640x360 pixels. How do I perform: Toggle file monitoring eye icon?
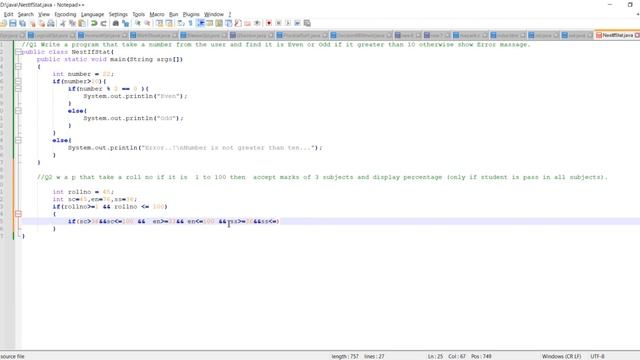pos(257,23)
